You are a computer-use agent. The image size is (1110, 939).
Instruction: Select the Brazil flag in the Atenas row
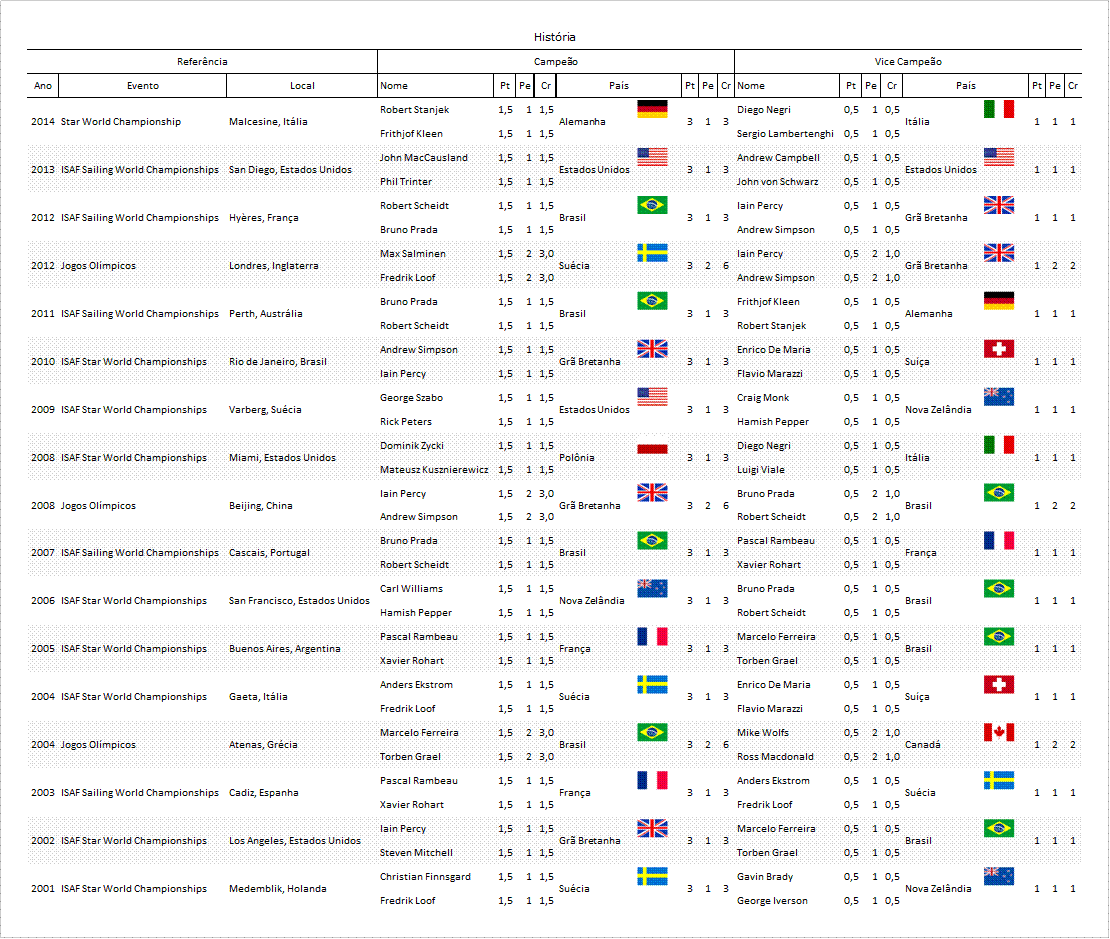click(x=652, y=732)
